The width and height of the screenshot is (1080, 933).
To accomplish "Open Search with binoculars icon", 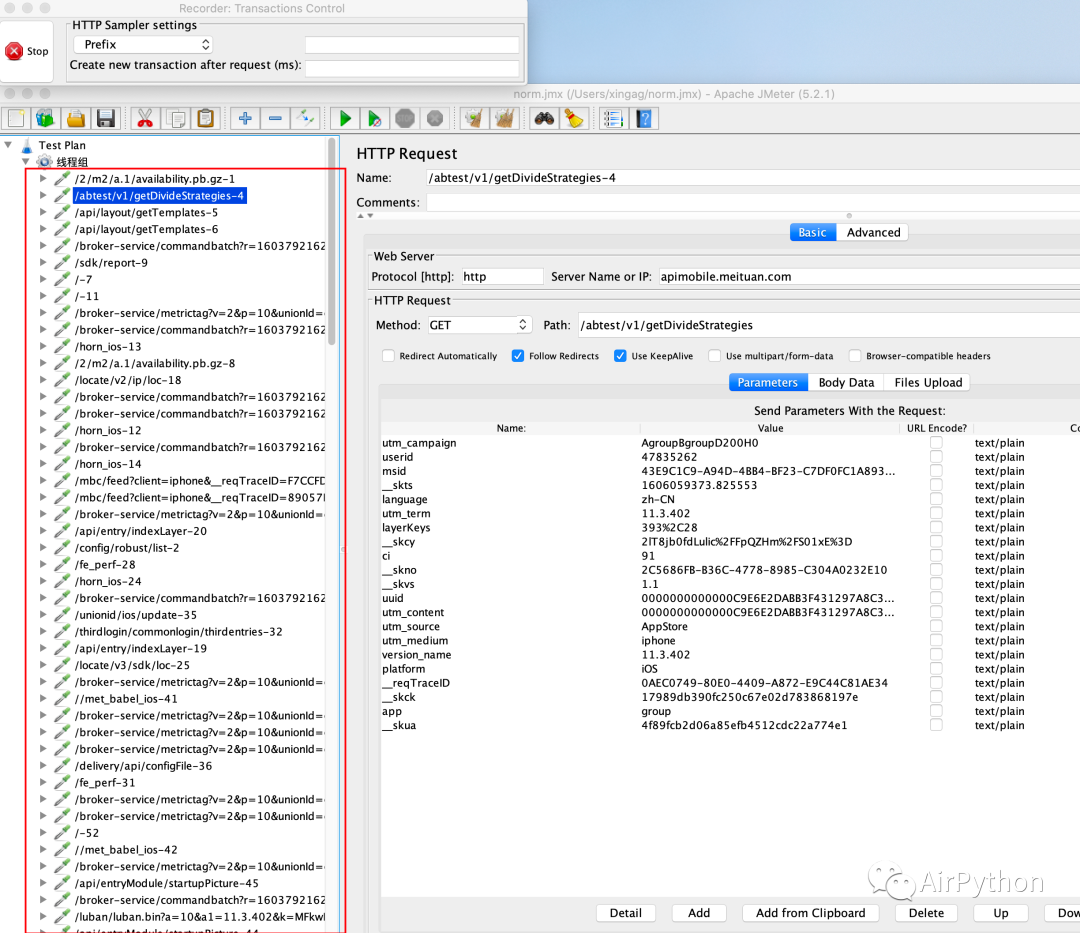I will [x=544, y=118].
